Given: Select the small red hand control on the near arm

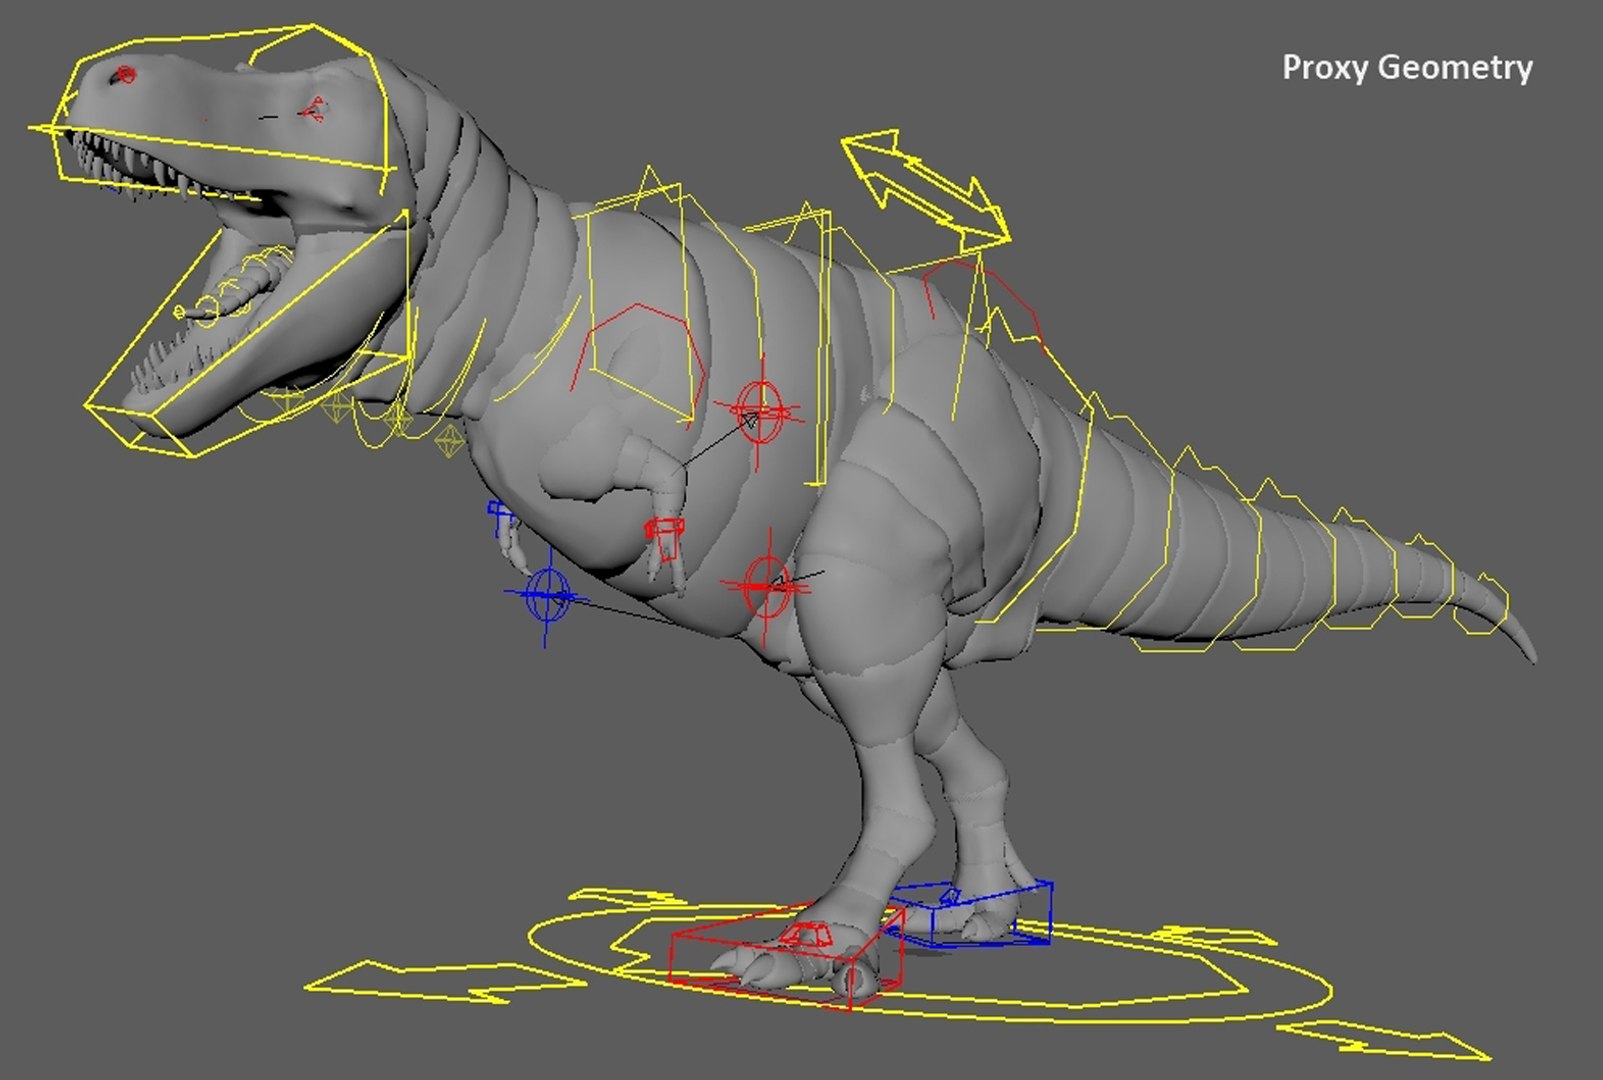Looking at the screenshot, I should click(663, 537).
